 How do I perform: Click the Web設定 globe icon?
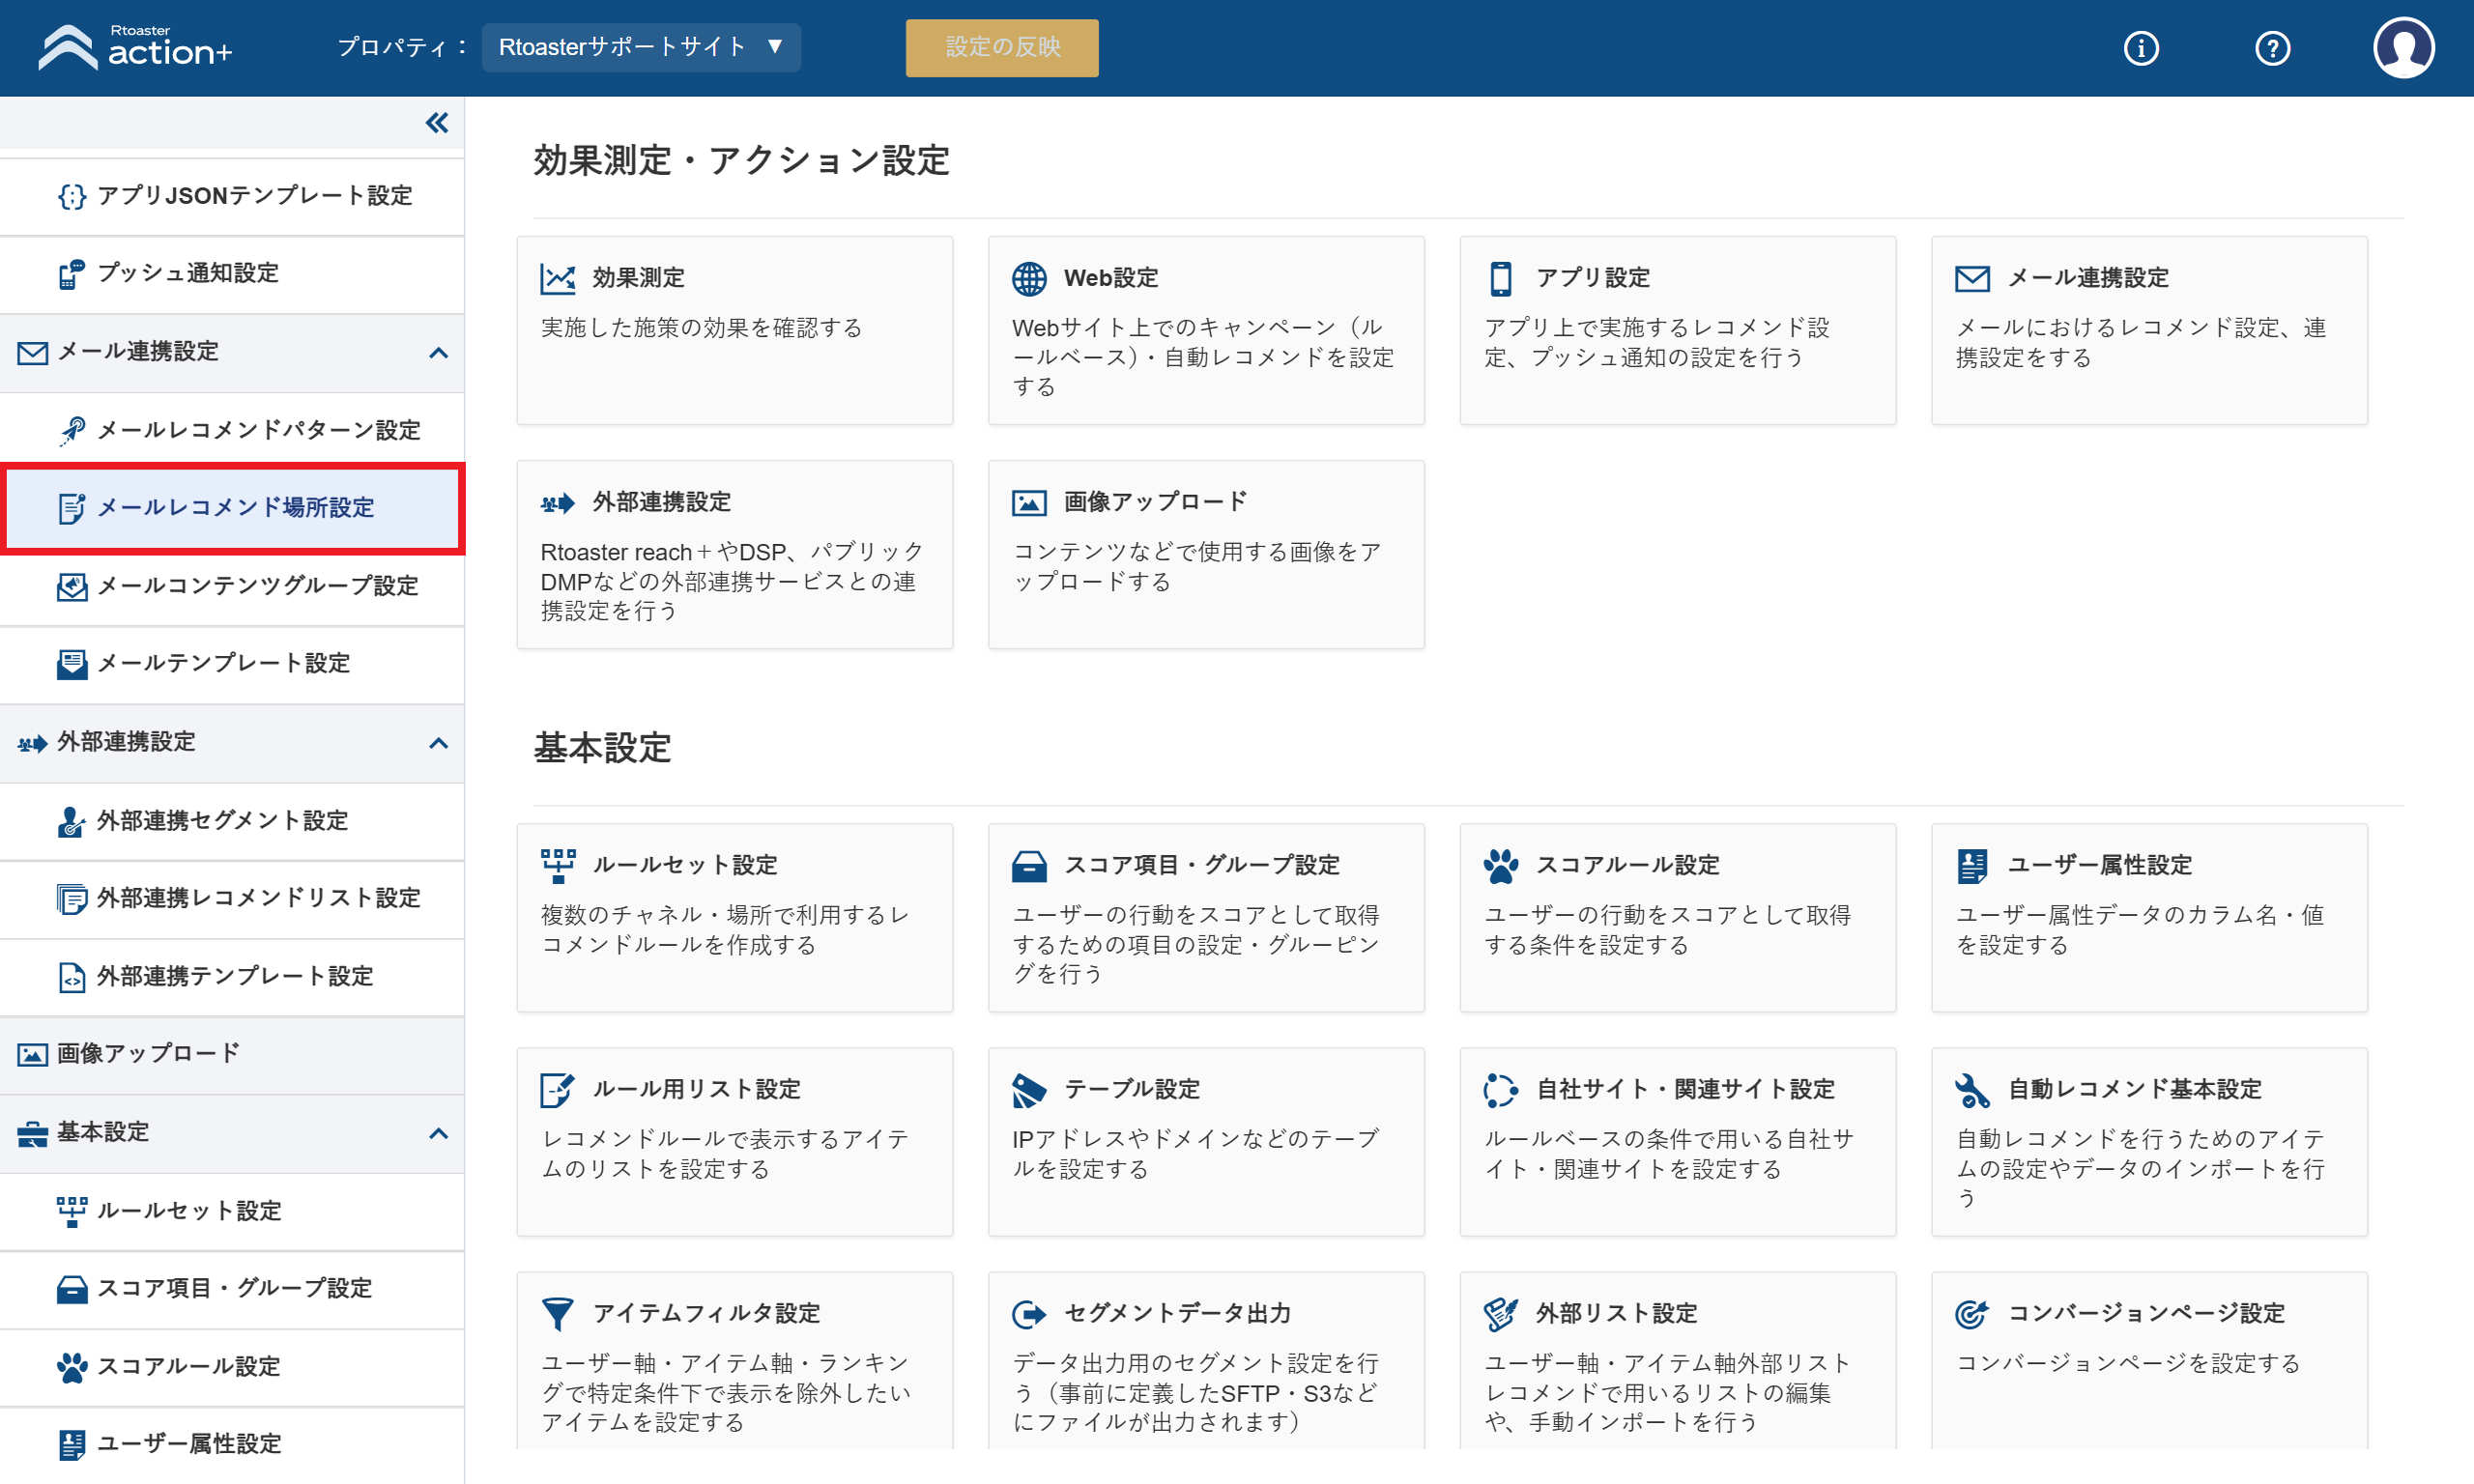(x=1028, y=278)
